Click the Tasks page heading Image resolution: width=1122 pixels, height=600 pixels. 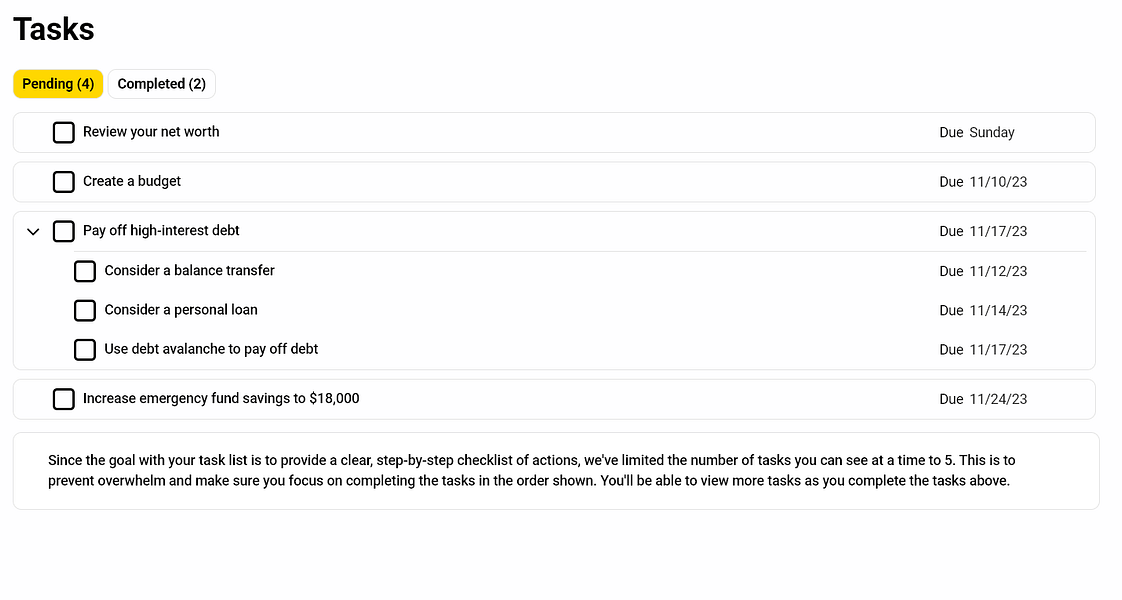(x=54, y=29)
